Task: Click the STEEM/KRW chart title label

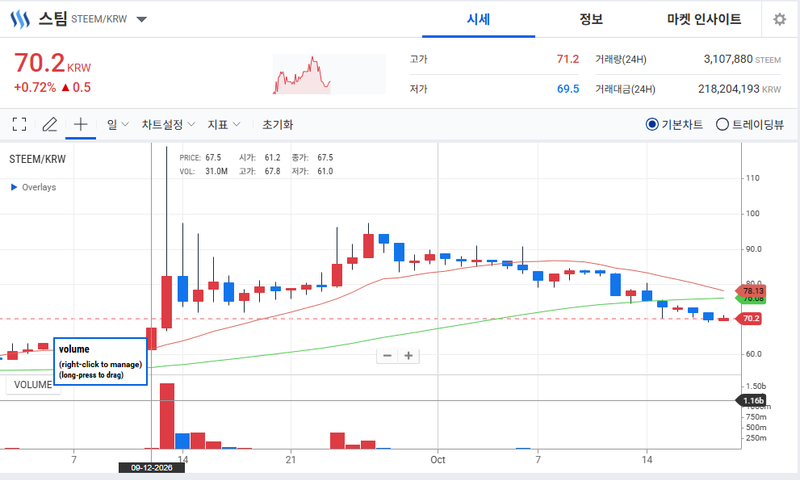Action: tap(37, 159)
